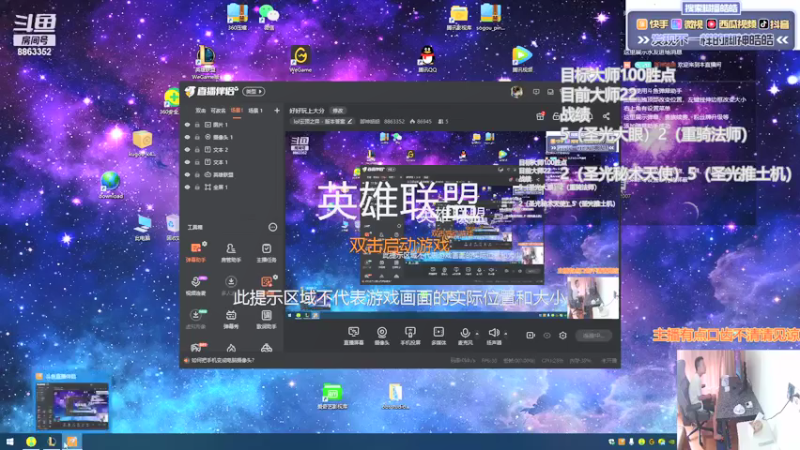Collapse the 工具箱 toolbox panel
The width and height of the screenshot is (800, 450).
tap(273, 227)
